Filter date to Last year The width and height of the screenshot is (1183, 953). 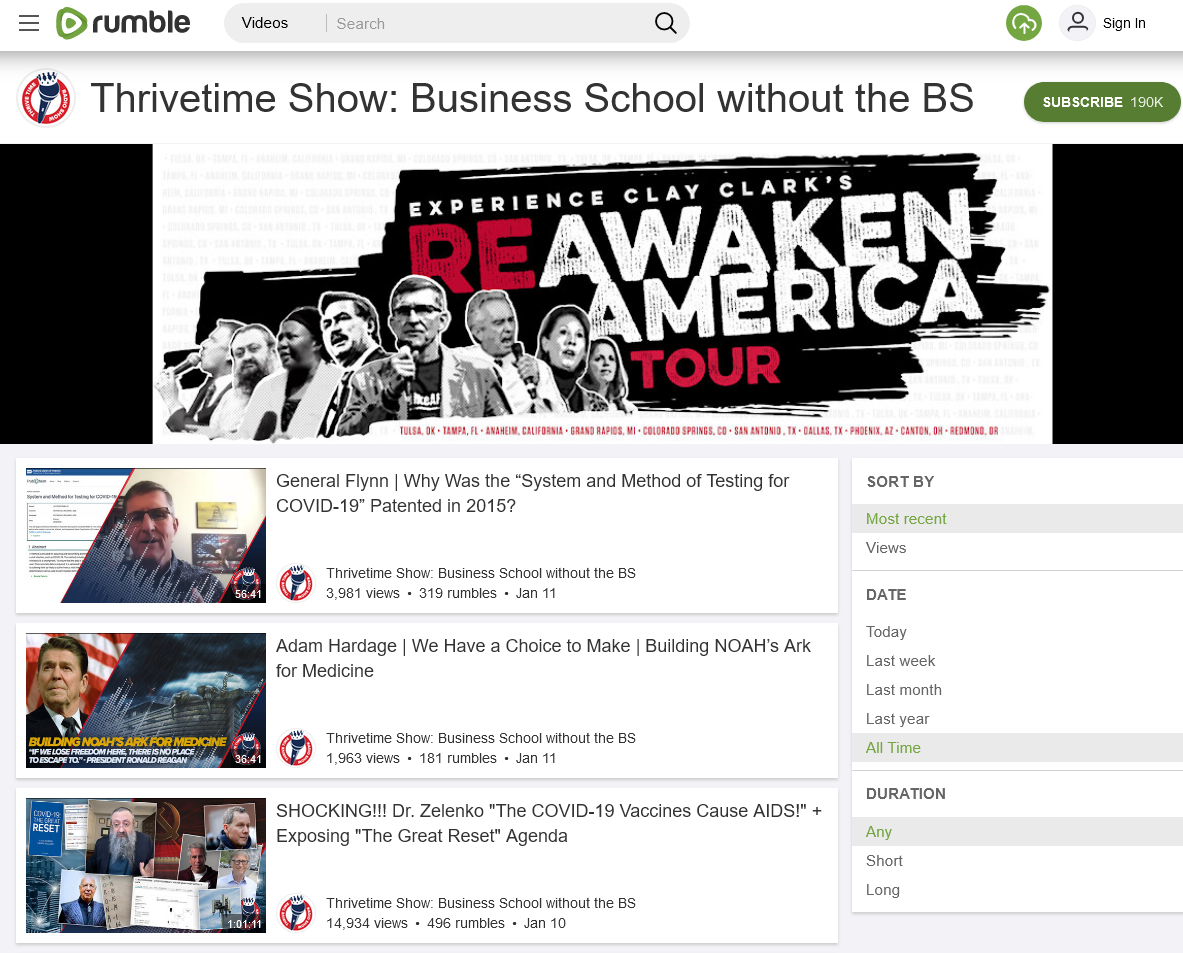(1017, 719)
